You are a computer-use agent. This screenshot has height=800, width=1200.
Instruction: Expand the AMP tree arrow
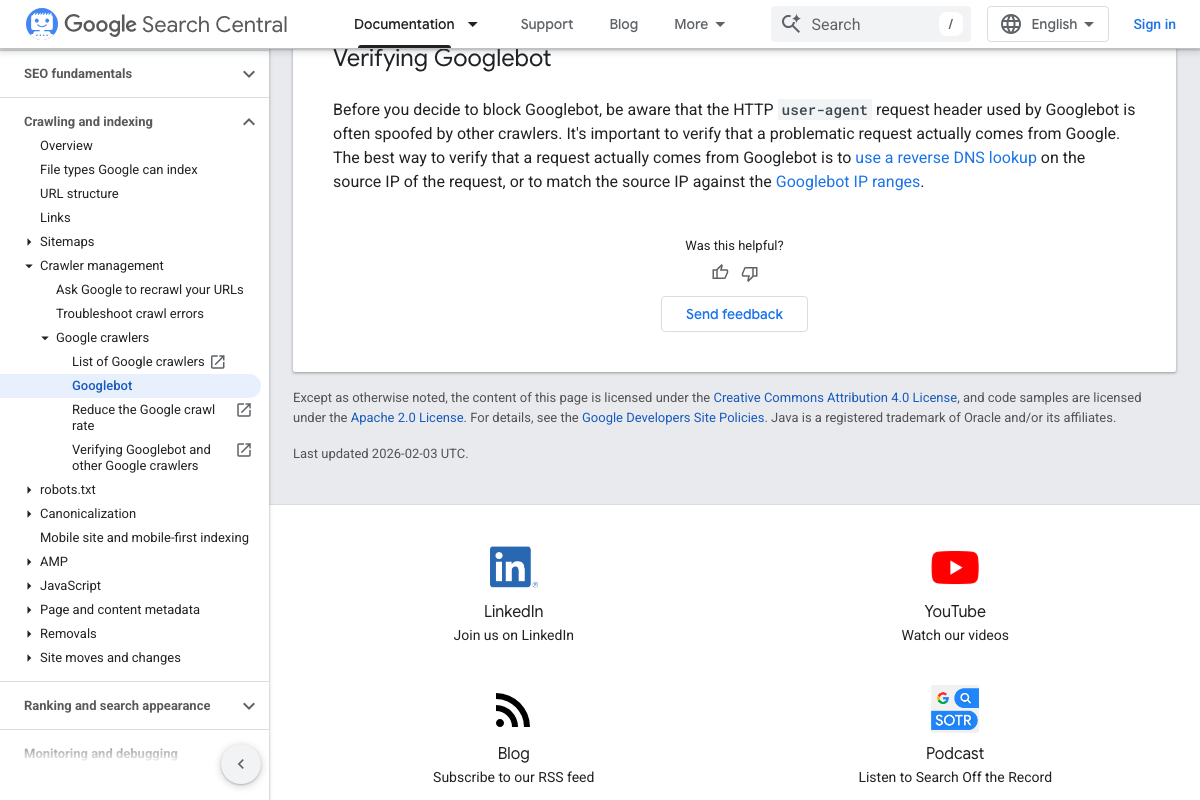pyautogui.click(x=29, y=562)
